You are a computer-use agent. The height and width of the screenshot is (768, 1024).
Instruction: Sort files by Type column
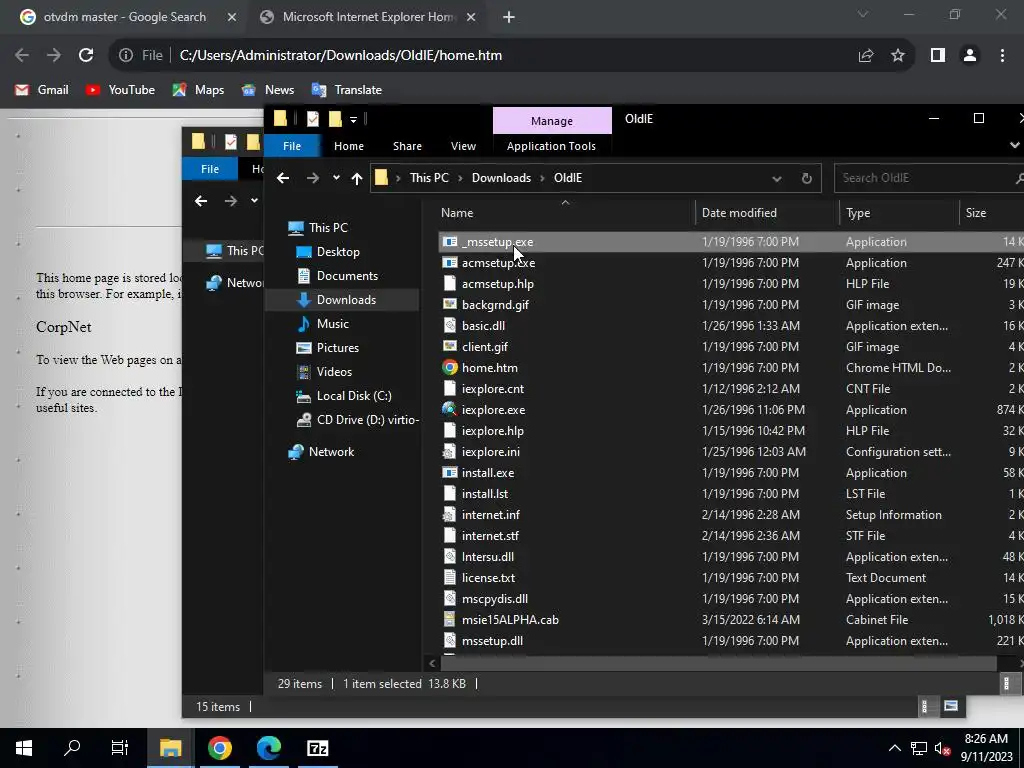tap(899, 213)
